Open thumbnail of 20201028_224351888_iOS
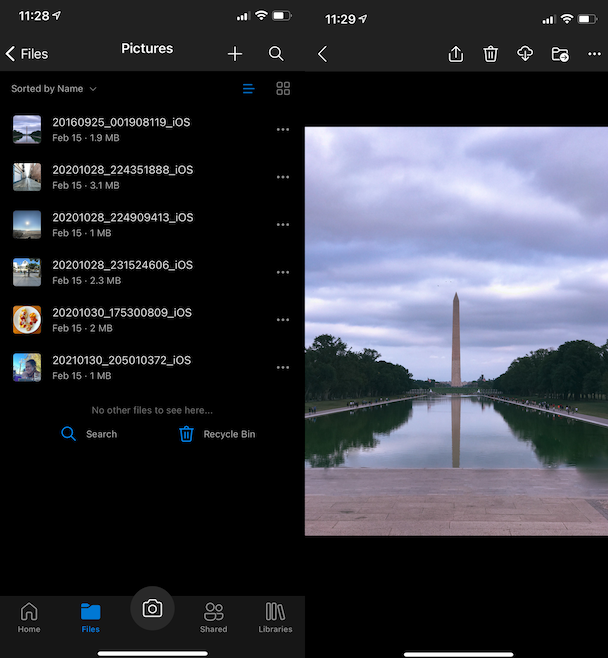Screen dimensions: 608x658 coord(27,177)
